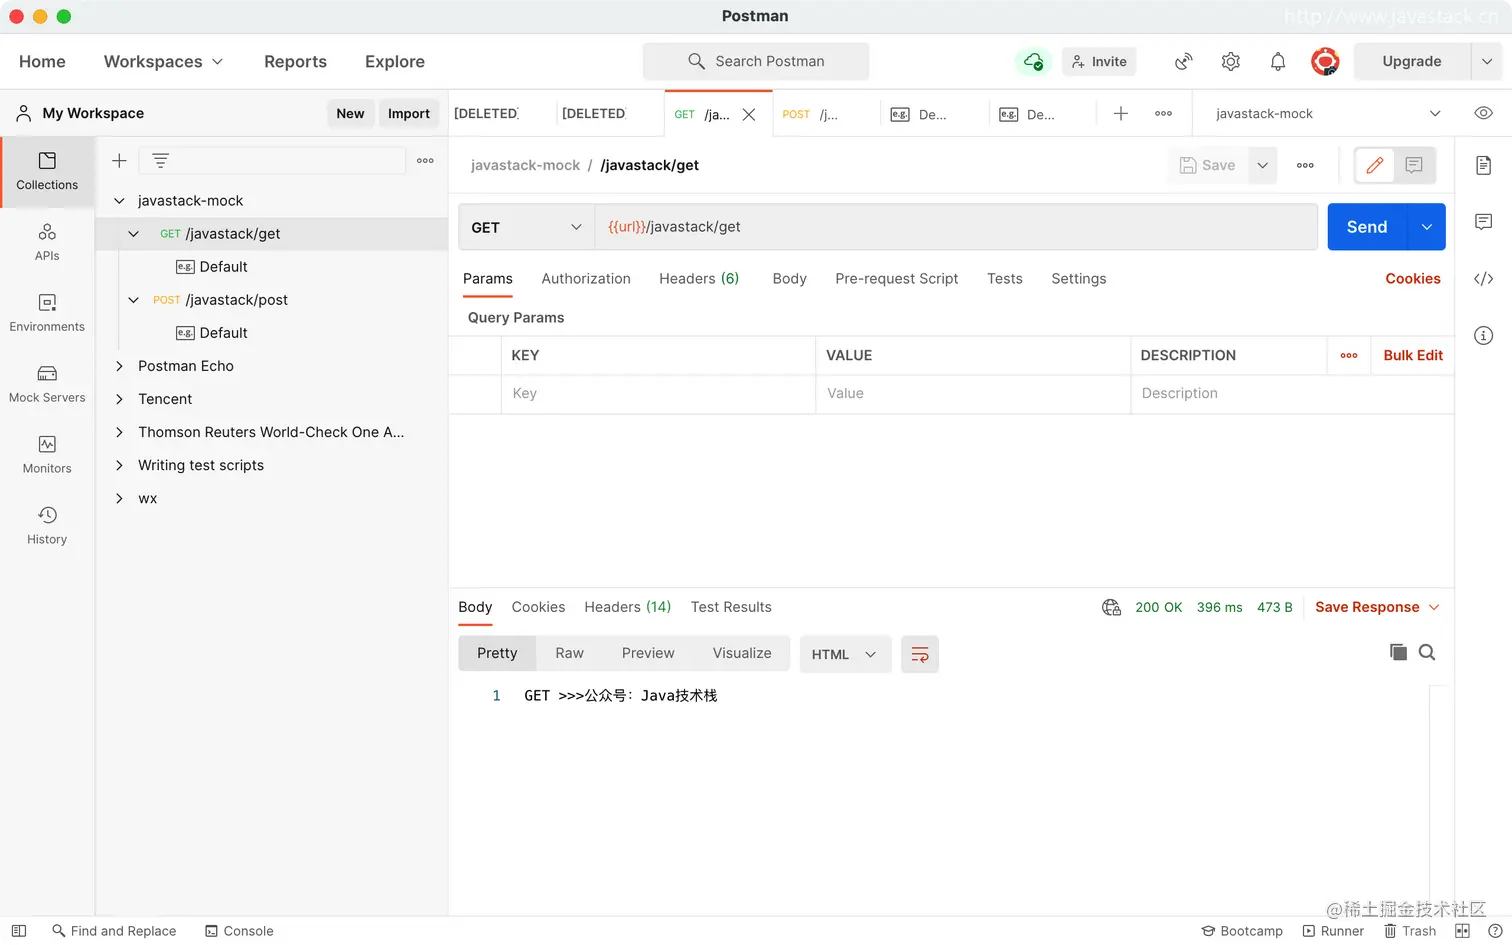The width and height of the screenshot is (1512, 945).
Task: Open the Save options dropdown arrow
Action: coord(1263,166)
